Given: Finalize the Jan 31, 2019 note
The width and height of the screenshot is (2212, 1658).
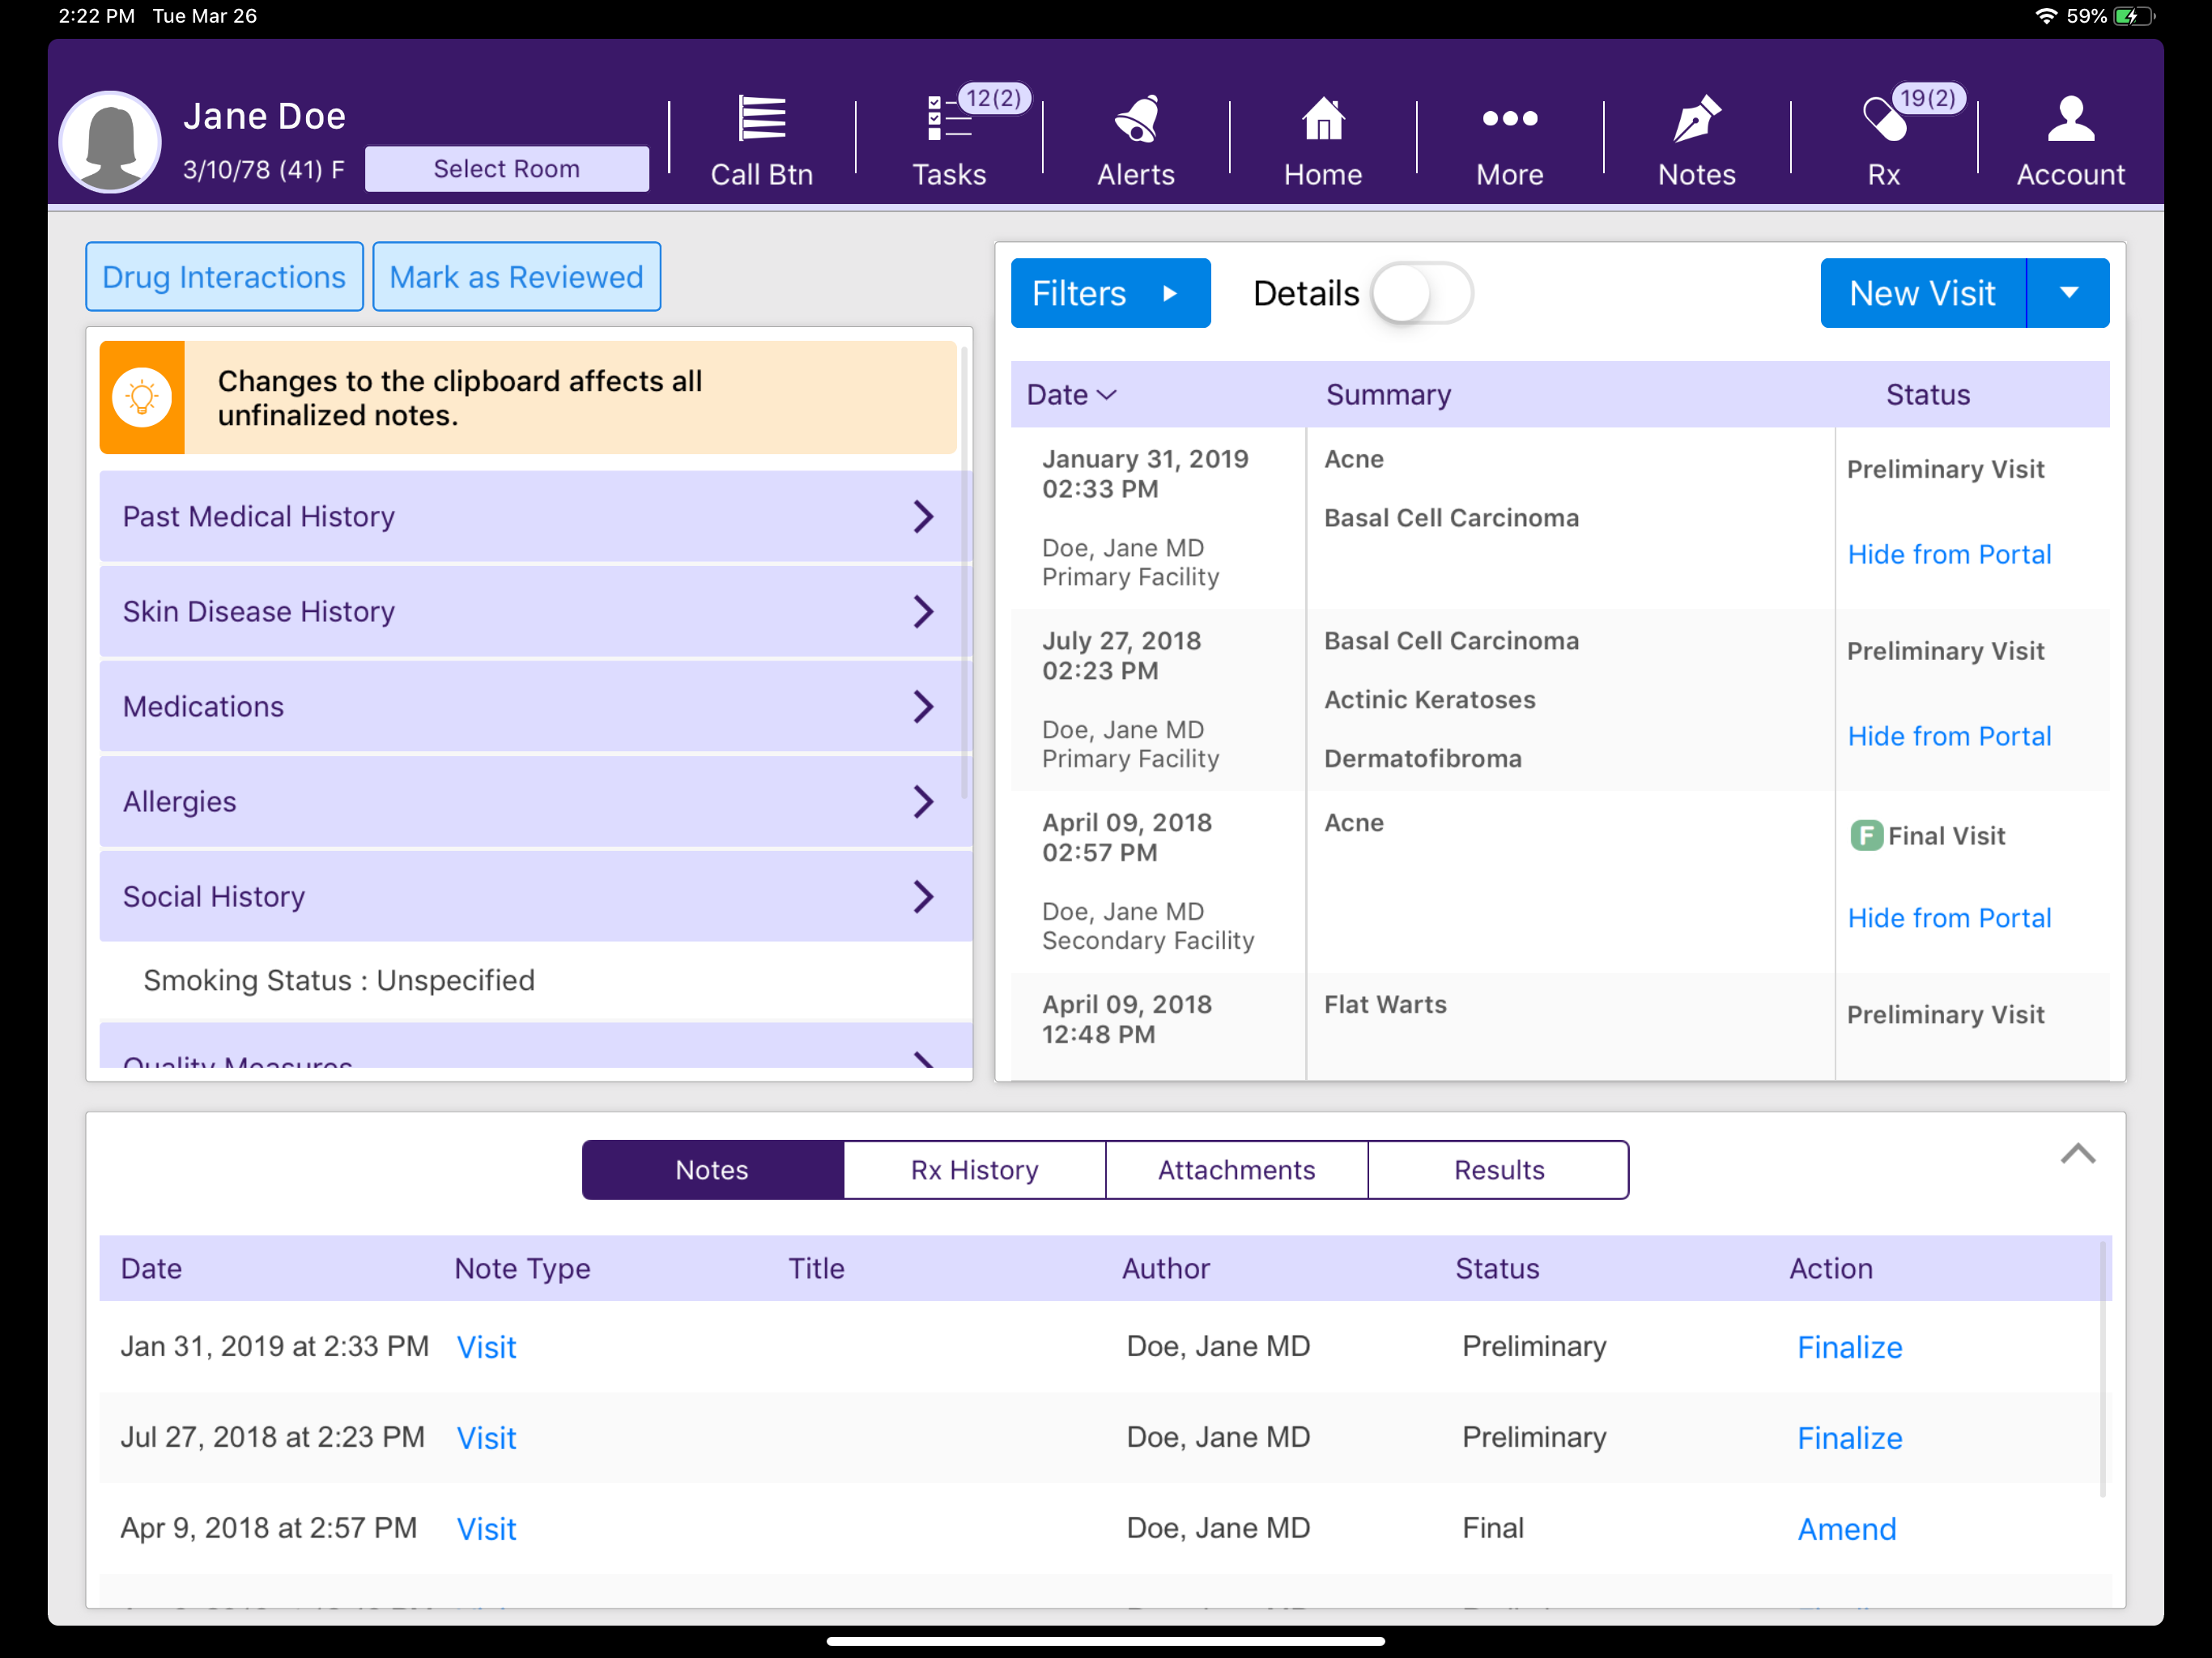Looking at the screenshot, I should pos(1850,1348).
